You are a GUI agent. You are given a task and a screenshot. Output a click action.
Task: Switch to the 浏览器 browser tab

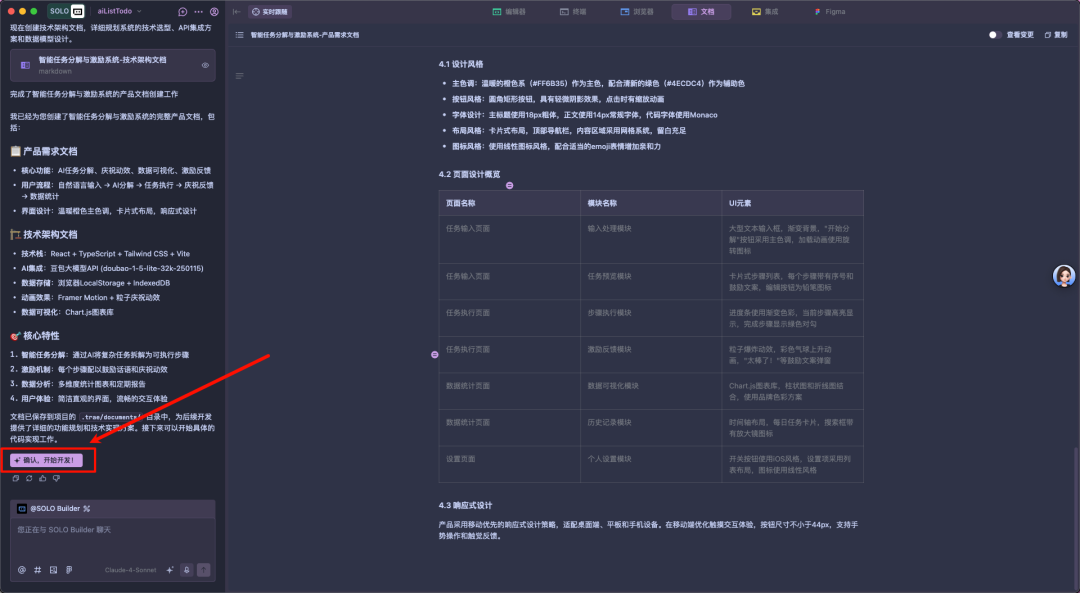click(637, 12)
